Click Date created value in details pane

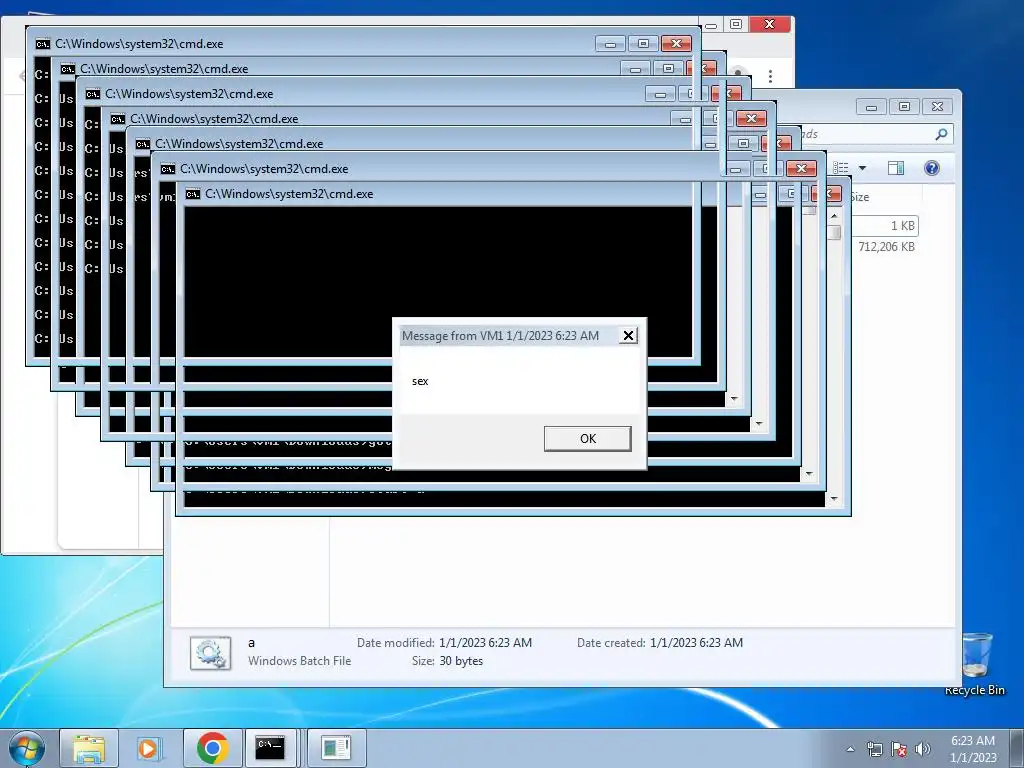(x=696, y=643)
